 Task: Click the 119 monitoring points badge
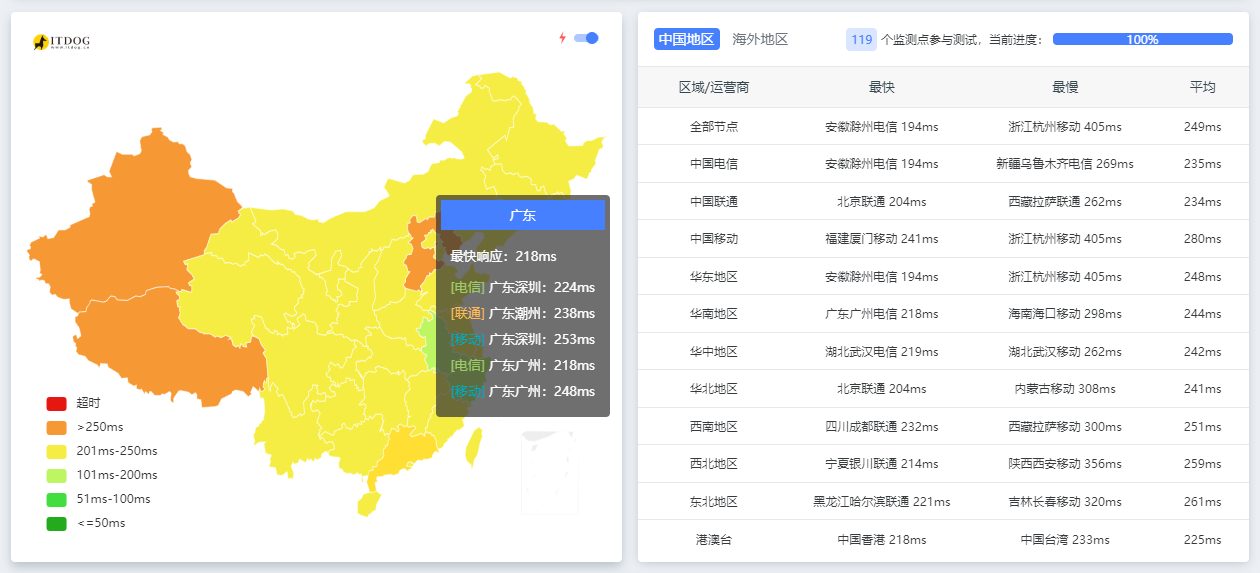click(861, 39)
